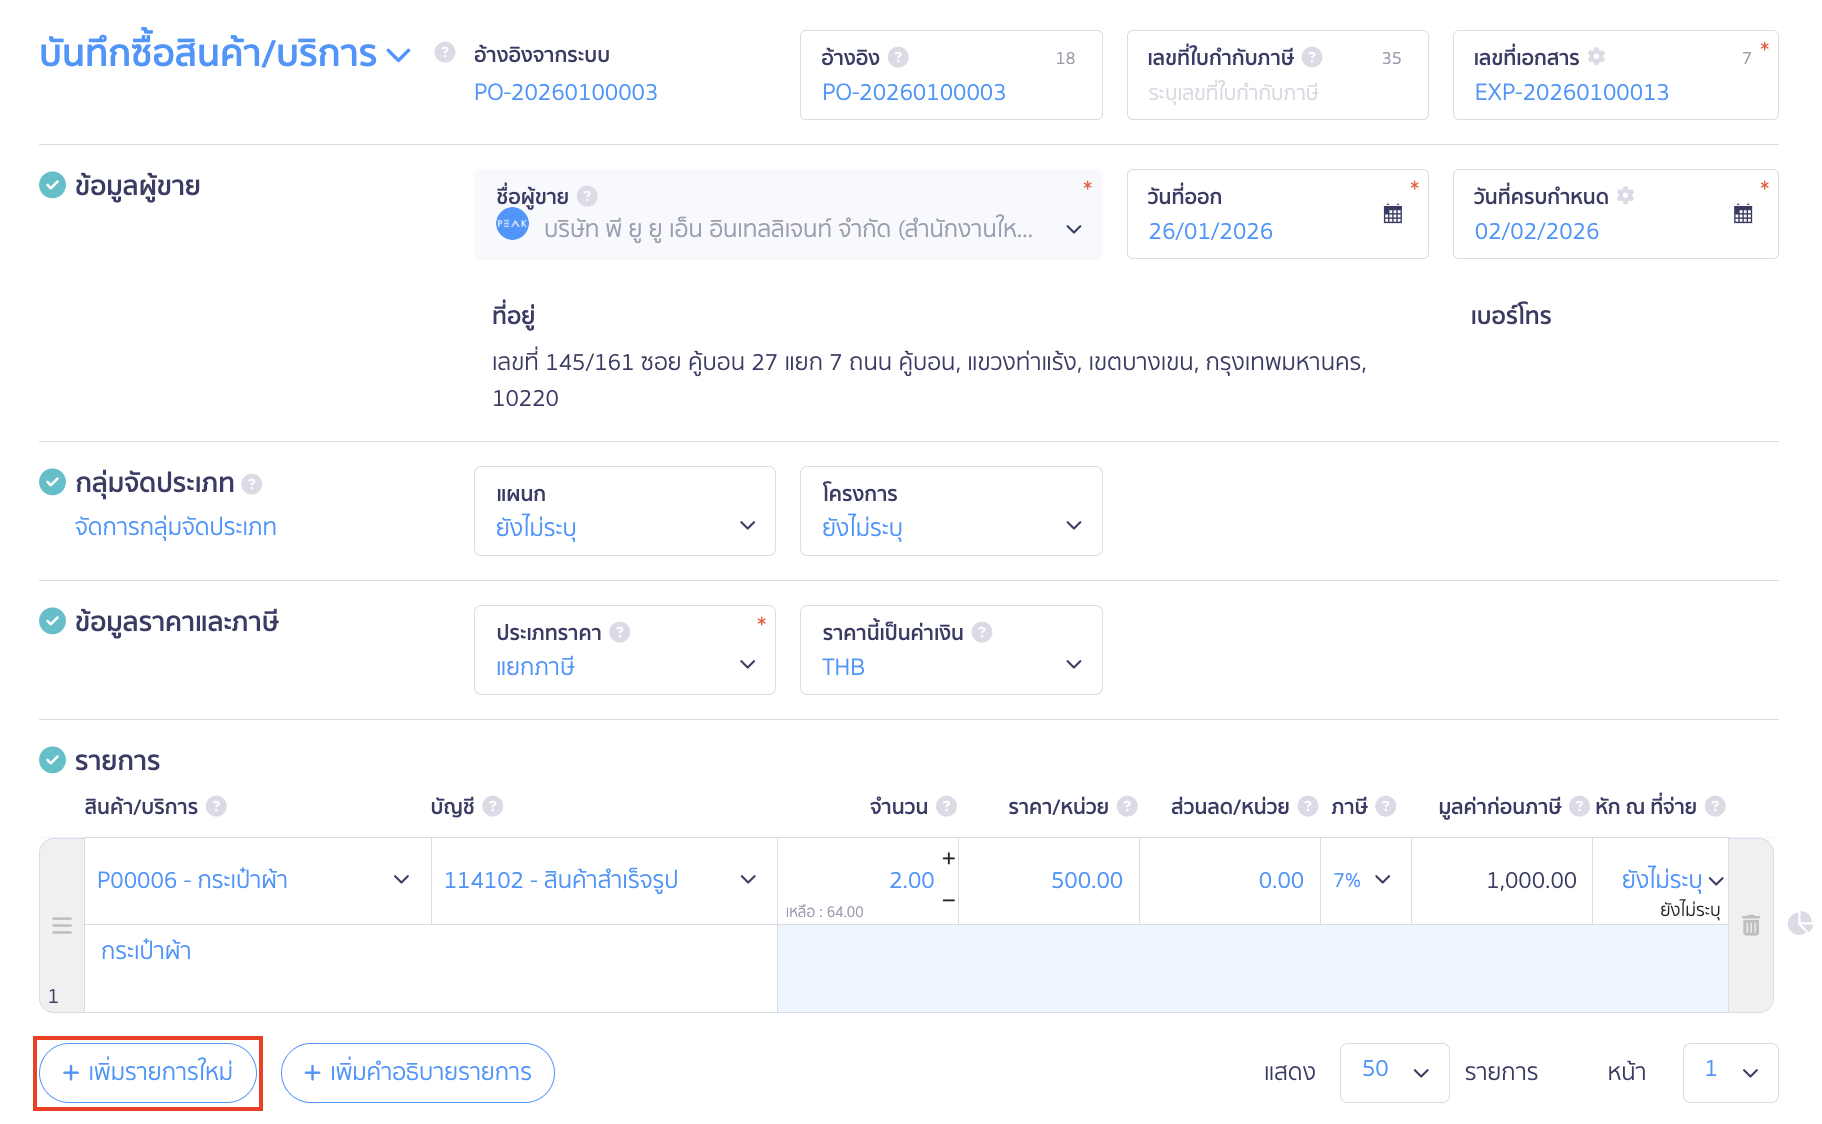Viewport: 1822px width, 1124px height.
Task: Click the help icon beside ประเภทราคา
Action: [x=620, y=632]
